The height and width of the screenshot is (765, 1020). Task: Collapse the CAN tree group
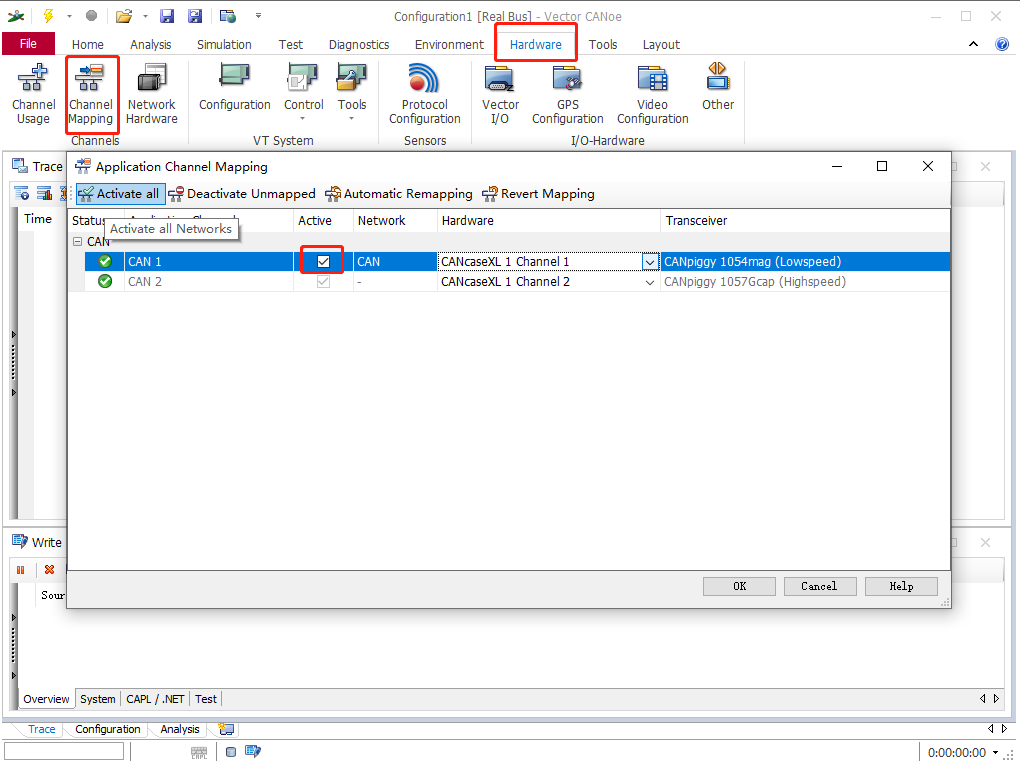coord(77,241)
